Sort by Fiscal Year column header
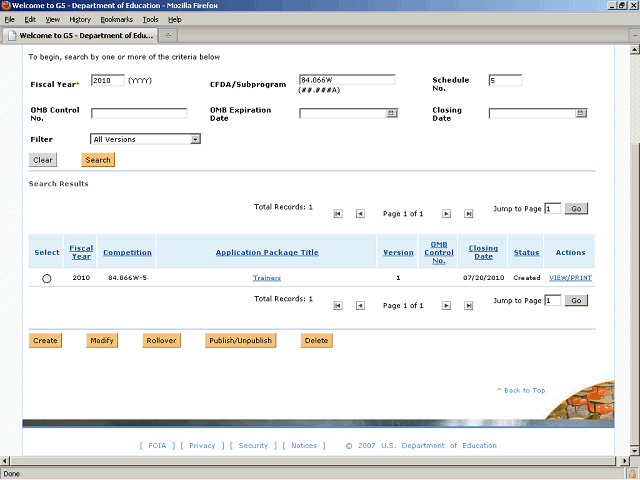Viewport: 640px width, 480px height. [81, 252]
